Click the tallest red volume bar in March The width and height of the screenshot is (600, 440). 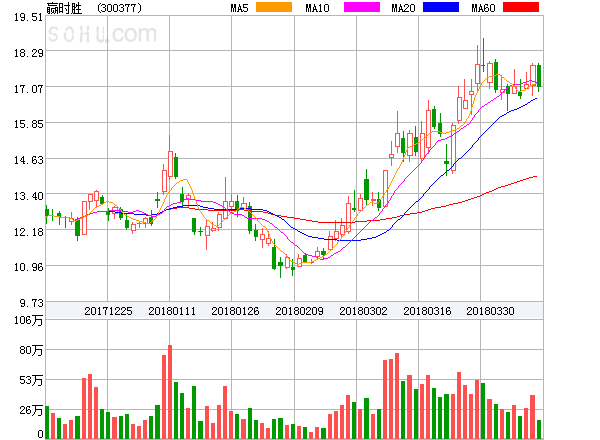(397, 396)
